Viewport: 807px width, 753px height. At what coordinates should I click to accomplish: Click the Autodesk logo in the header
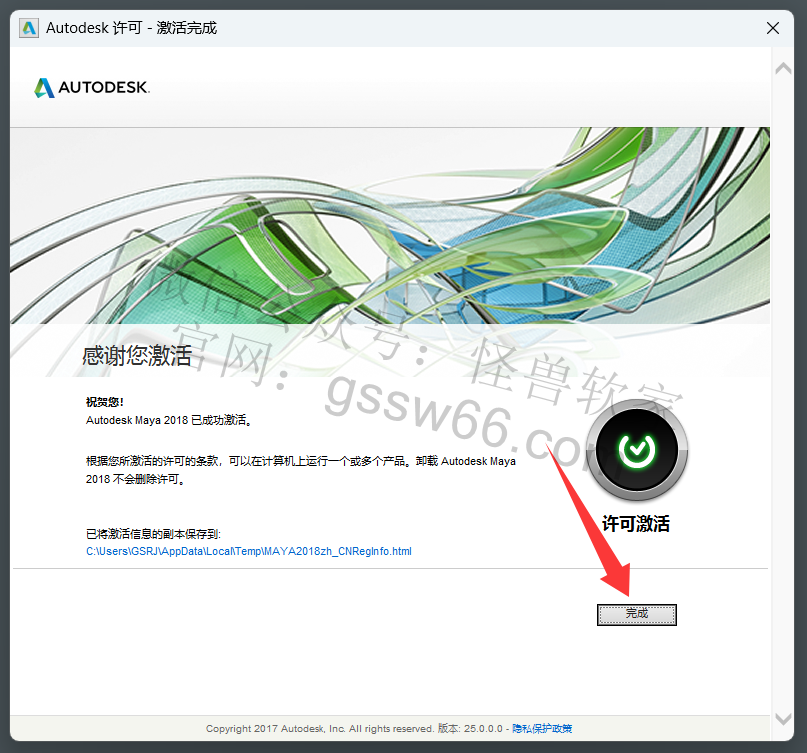point(92,87)
